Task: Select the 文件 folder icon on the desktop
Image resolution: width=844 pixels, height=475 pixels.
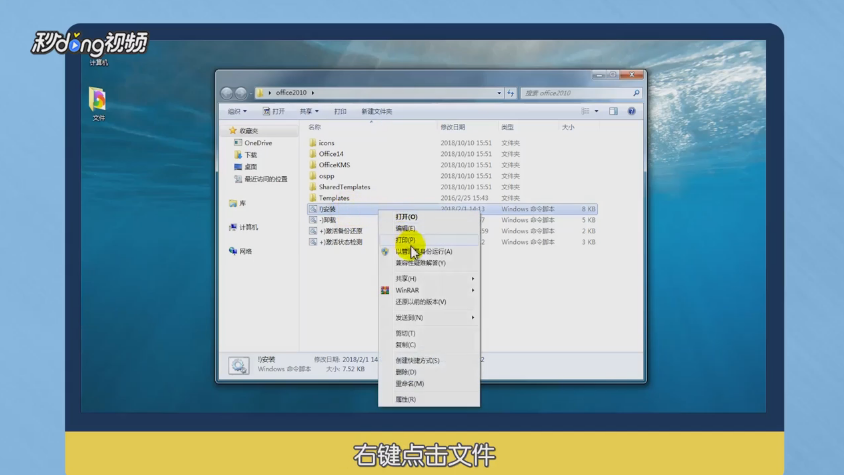Action: point(97,99)
